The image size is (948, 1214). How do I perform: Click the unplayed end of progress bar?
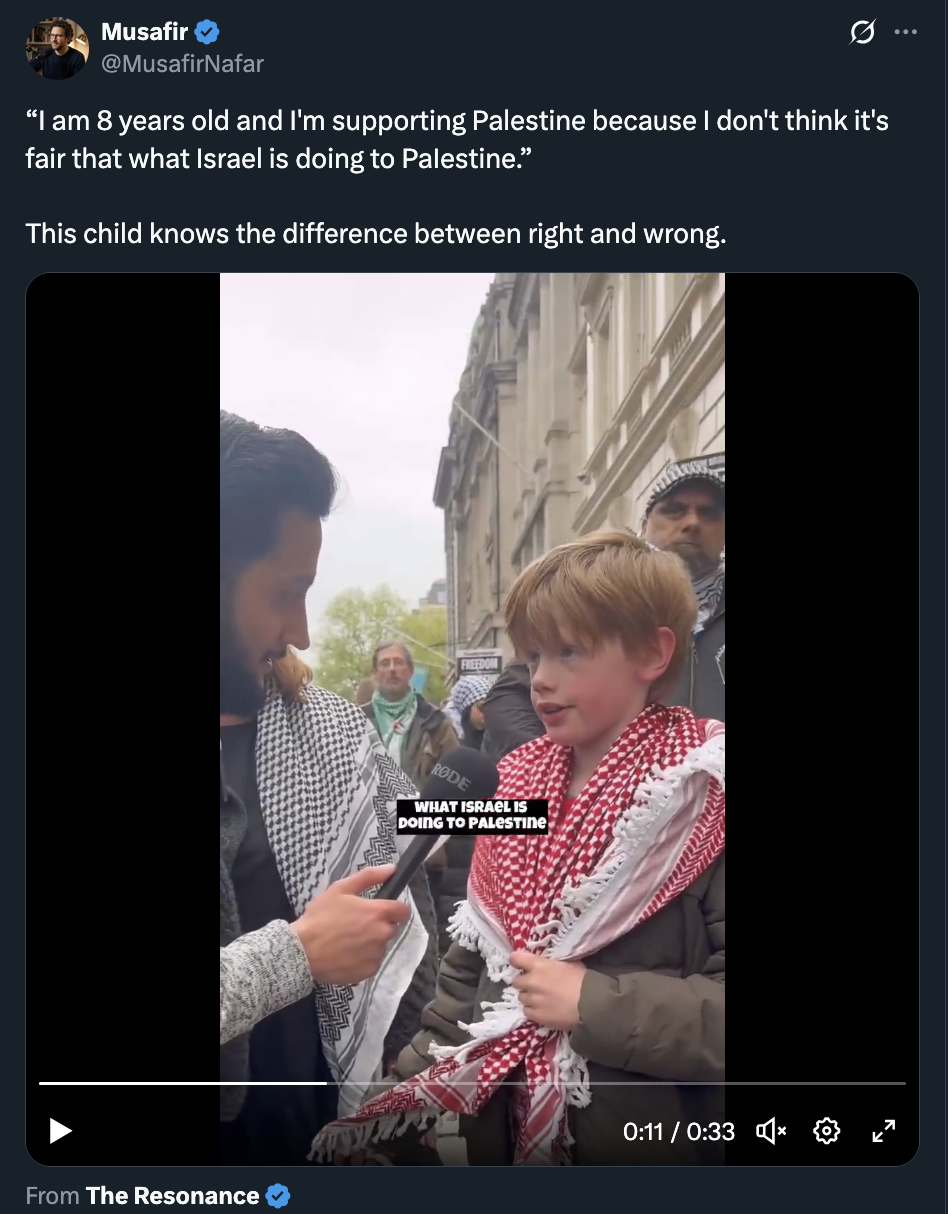click(615, 1083)
